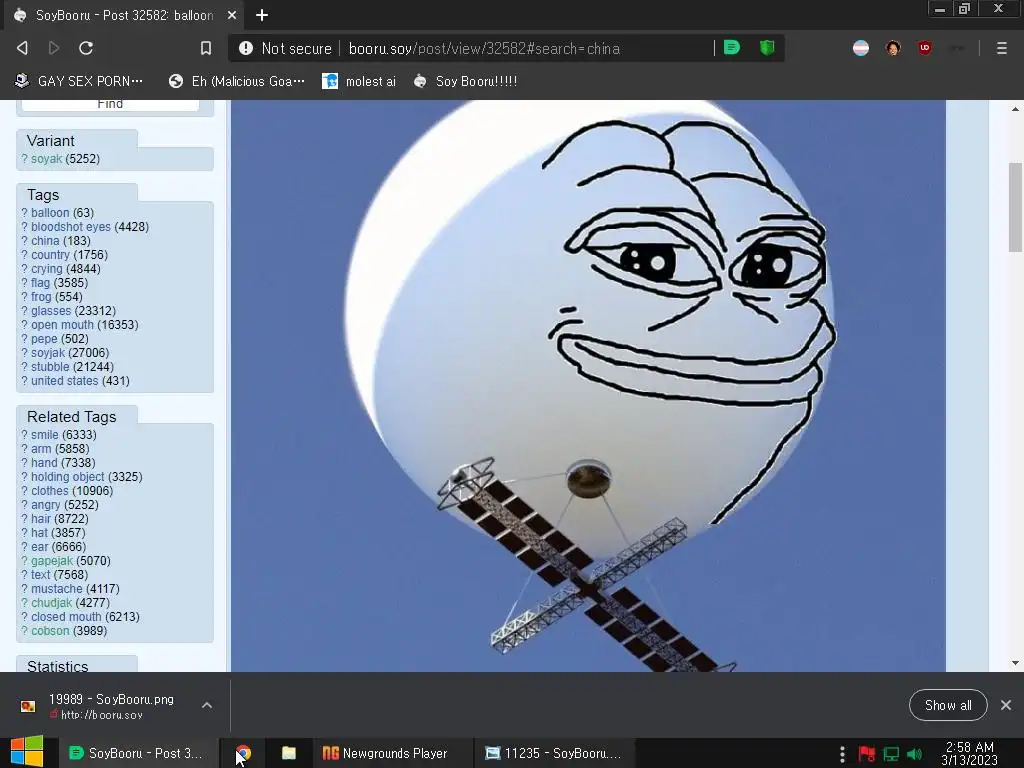Click the striped round extension icon
This screenshot has height=768, width=1024.
861,48
